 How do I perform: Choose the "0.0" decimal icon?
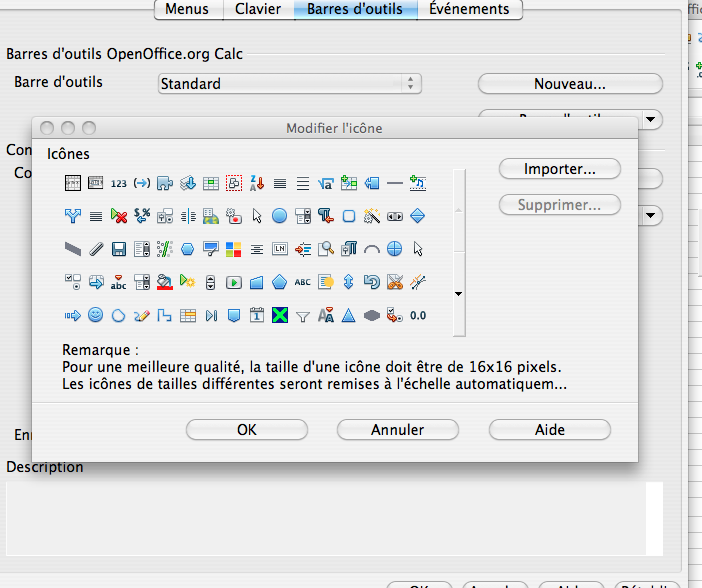point(418,315)
